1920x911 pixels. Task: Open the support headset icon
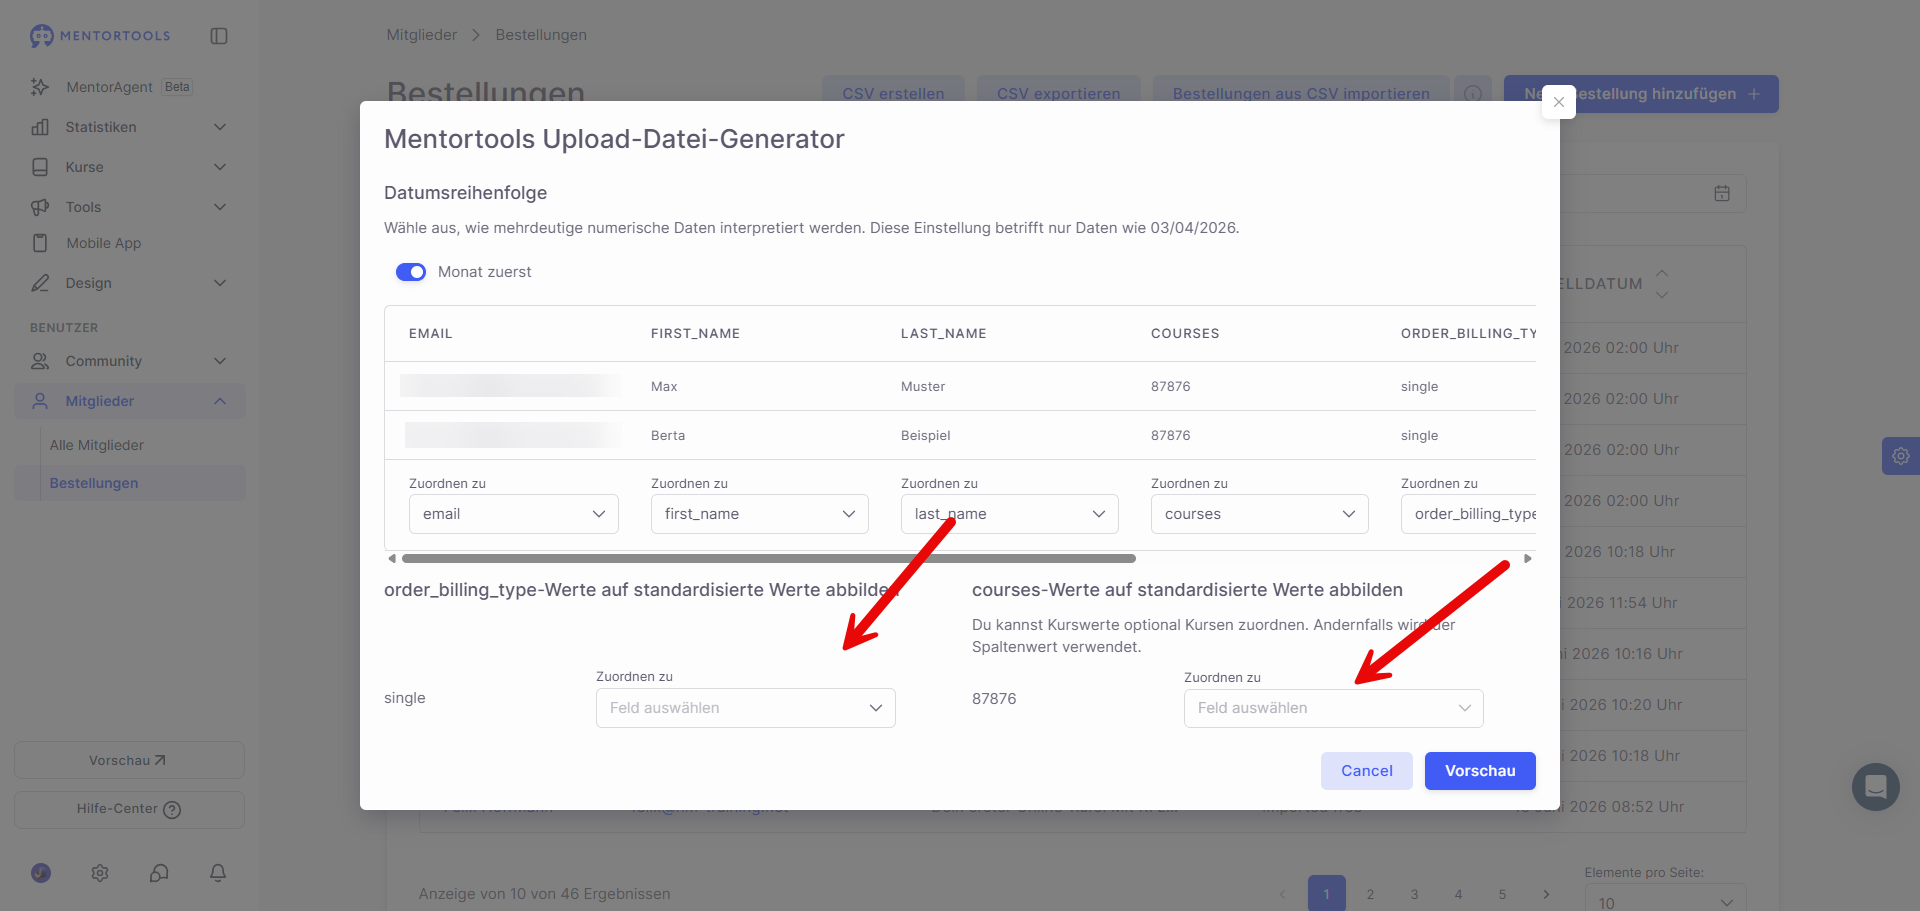click(159, 873)
